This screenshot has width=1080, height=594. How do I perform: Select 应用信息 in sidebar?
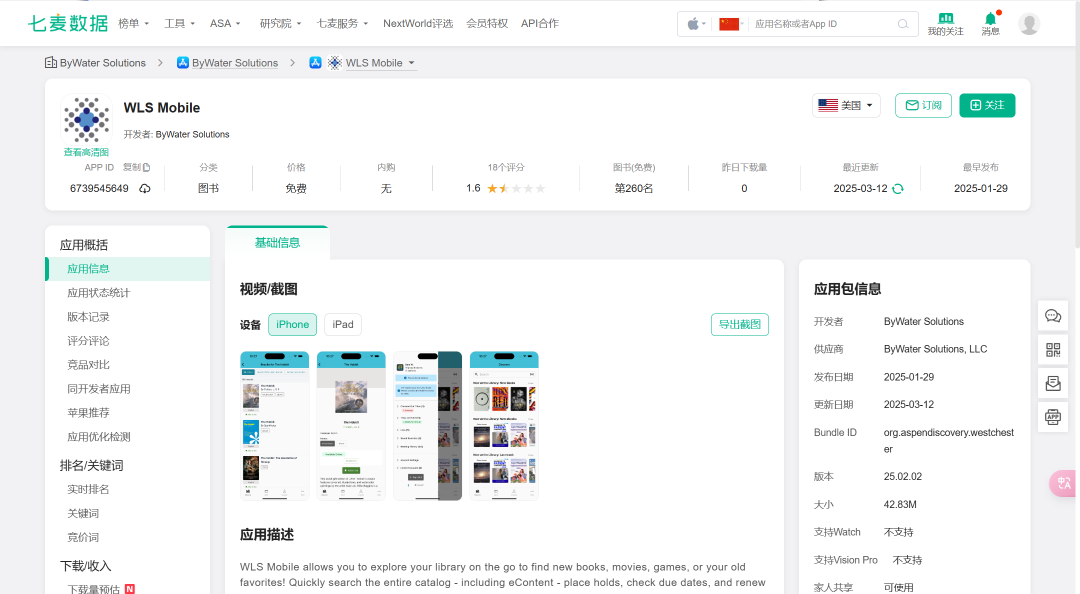[127, 269]
